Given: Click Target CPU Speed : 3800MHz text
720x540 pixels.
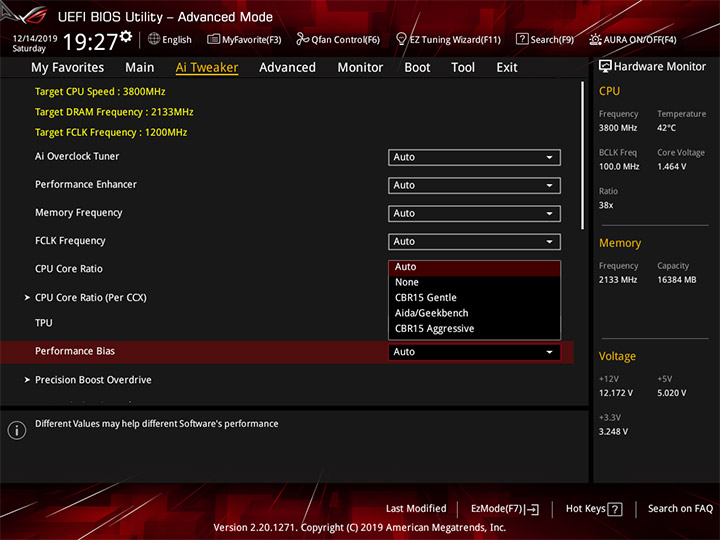Looking at the screenshot, I should click(100, 91).
